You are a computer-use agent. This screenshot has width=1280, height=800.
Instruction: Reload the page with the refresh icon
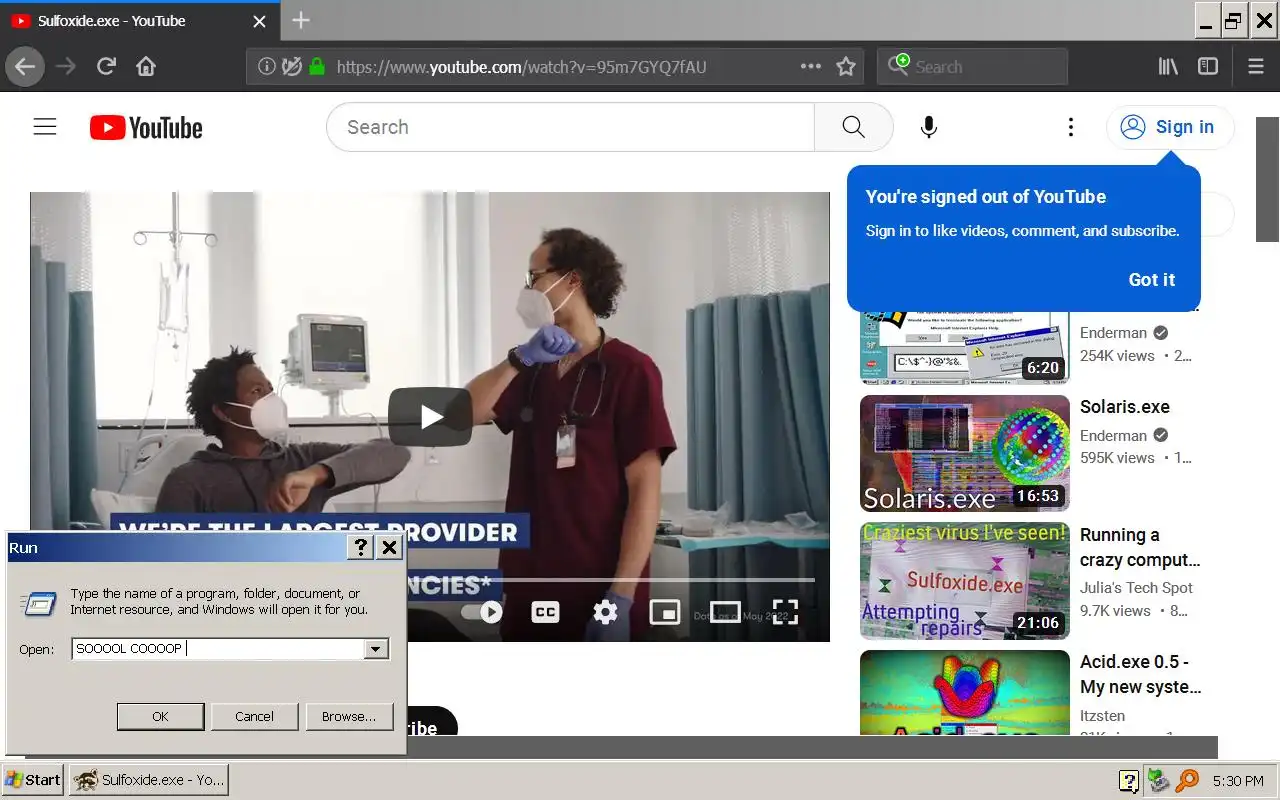(106, 67)
